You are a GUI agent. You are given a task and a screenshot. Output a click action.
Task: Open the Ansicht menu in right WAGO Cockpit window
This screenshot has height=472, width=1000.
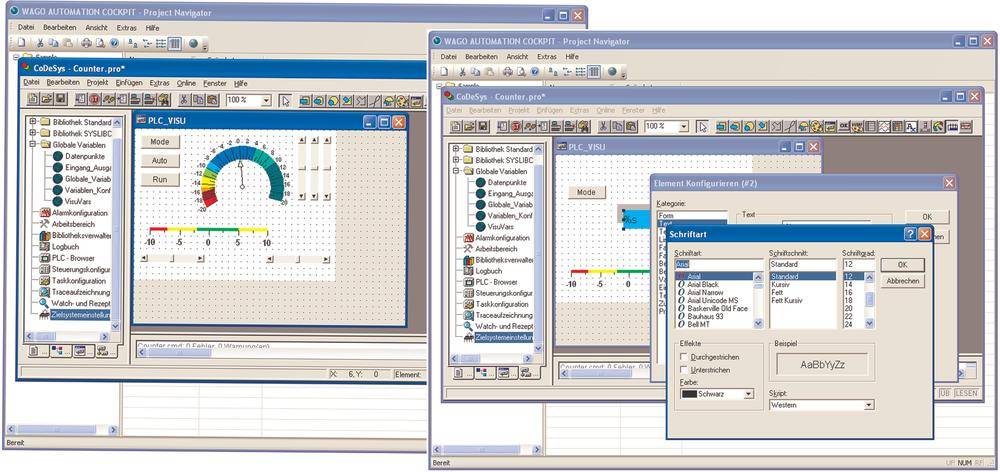click(x=517, y=57)
